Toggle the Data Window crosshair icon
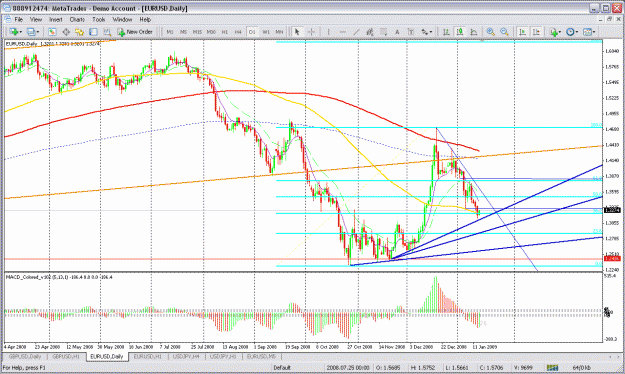Viewport: 625px width, 374px height. (x=66, y=32)
